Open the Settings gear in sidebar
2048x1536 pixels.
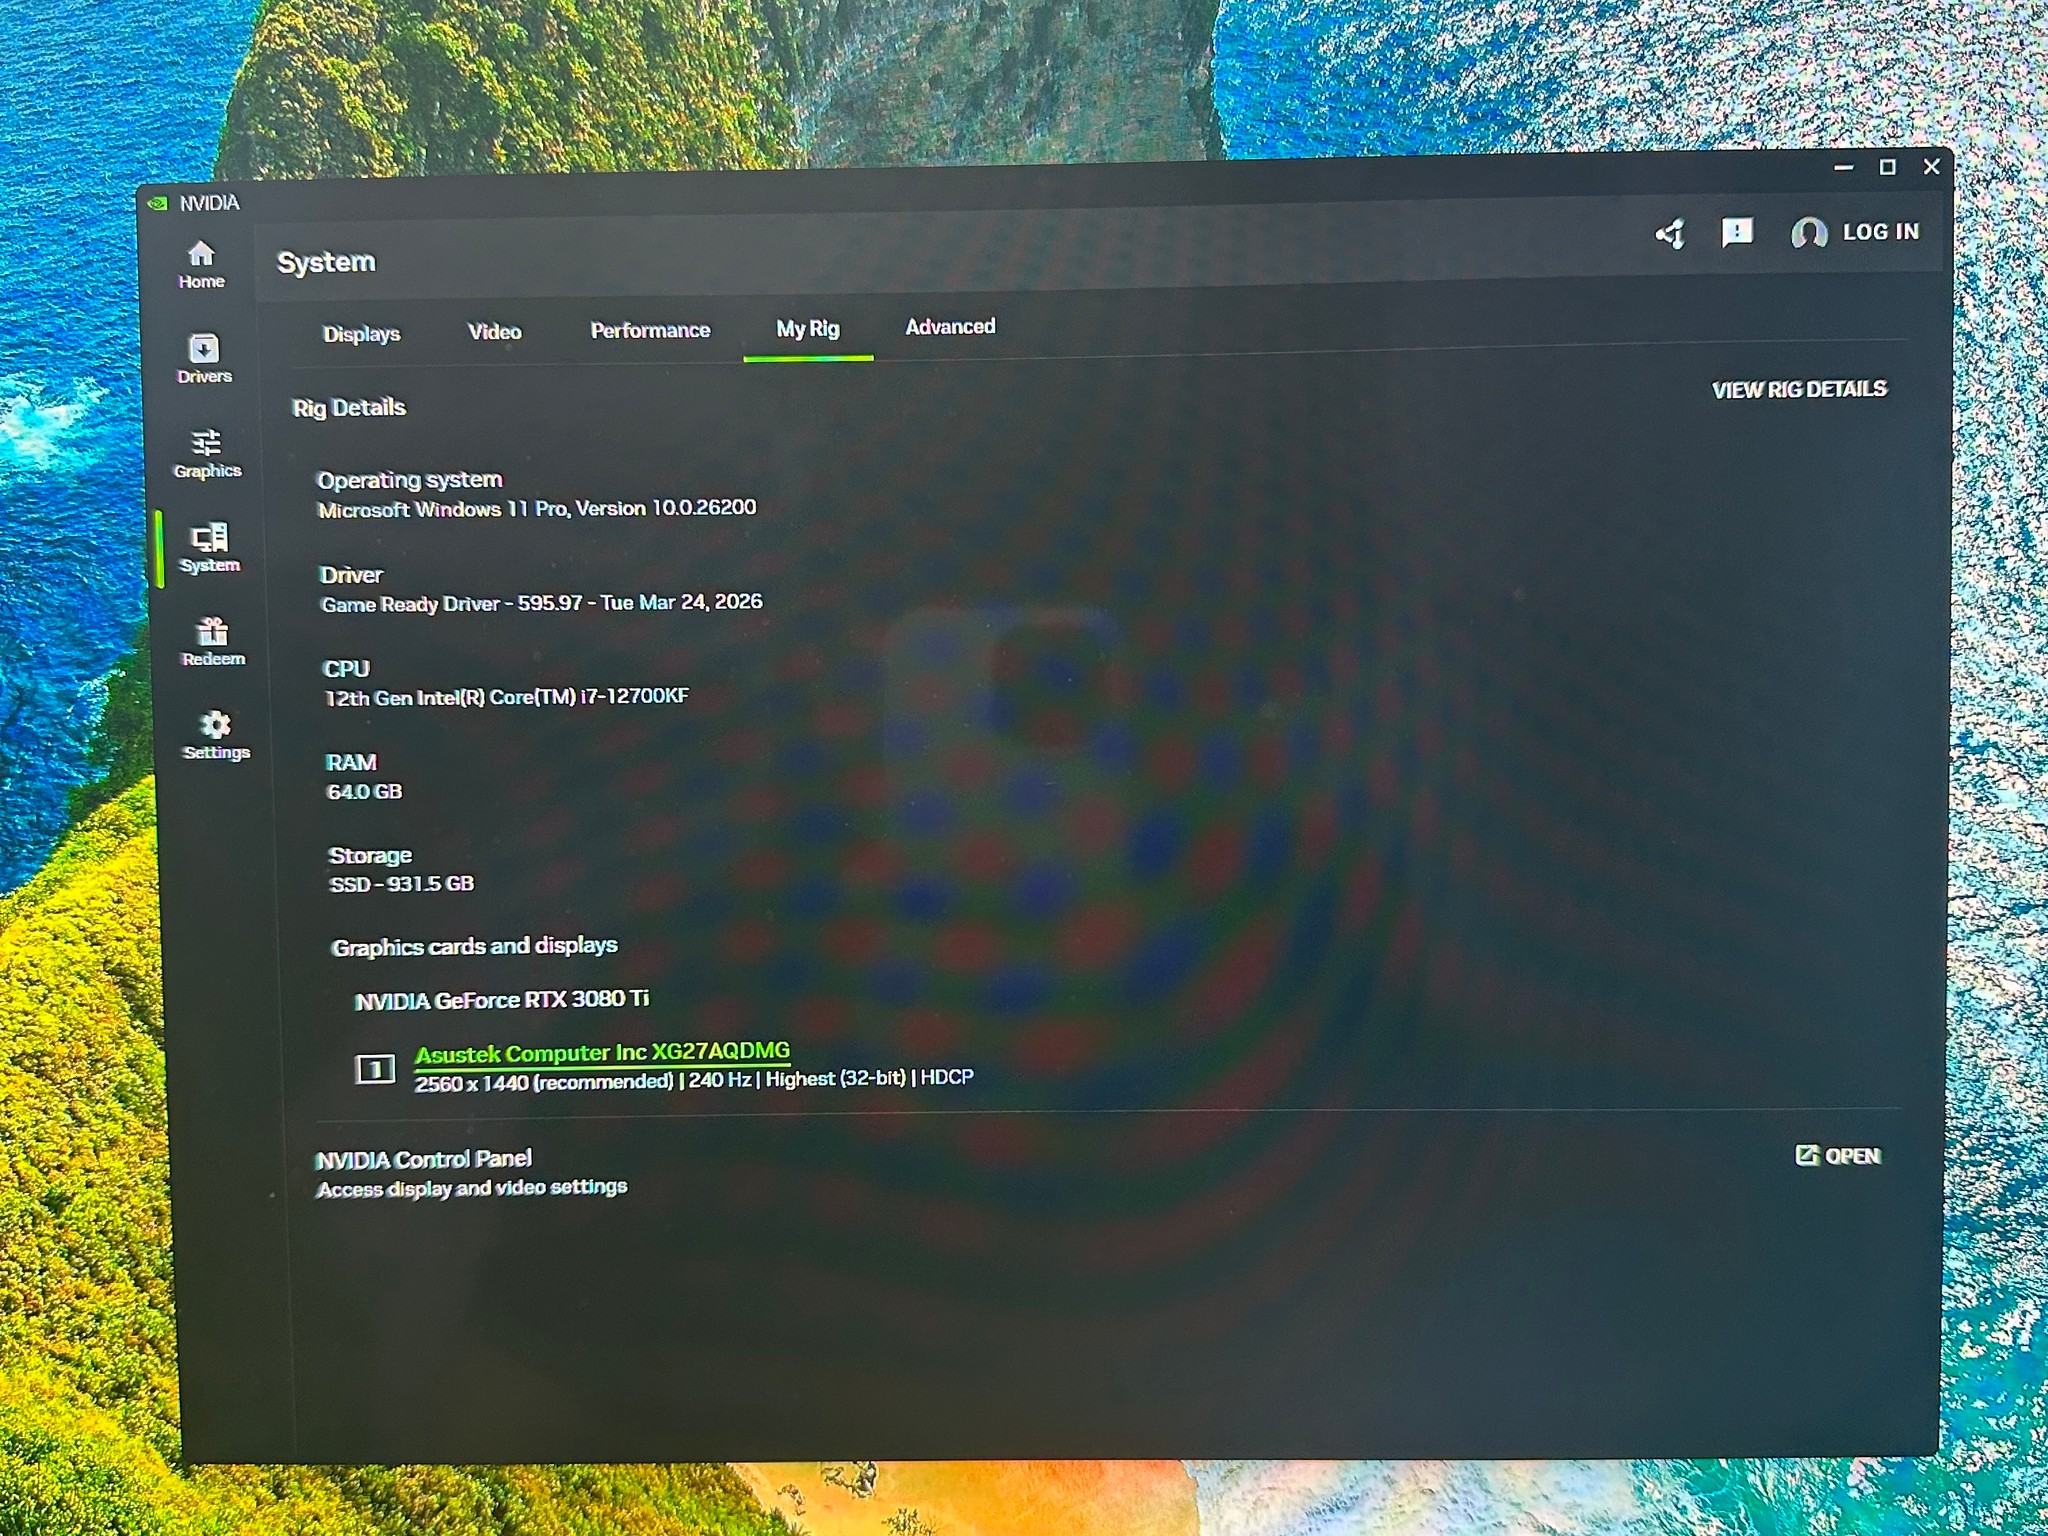(x=216, y=736)
